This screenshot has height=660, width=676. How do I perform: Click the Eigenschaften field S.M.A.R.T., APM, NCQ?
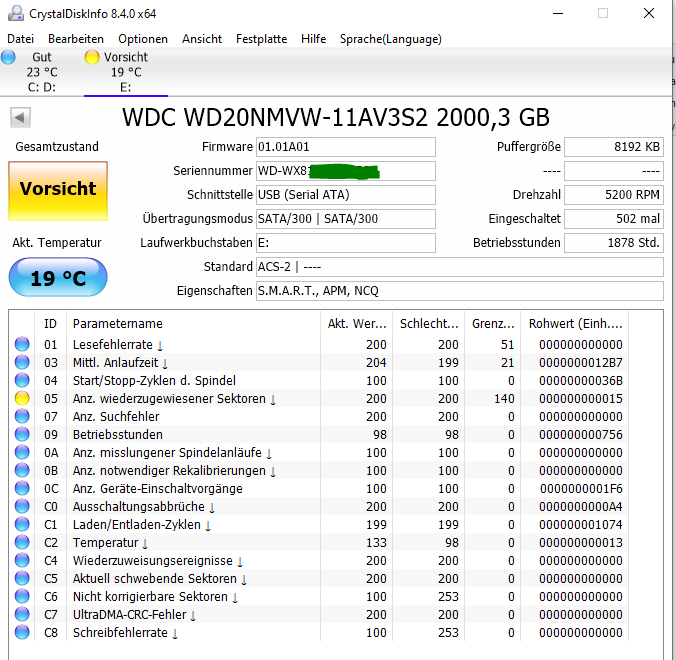(460, 291)
